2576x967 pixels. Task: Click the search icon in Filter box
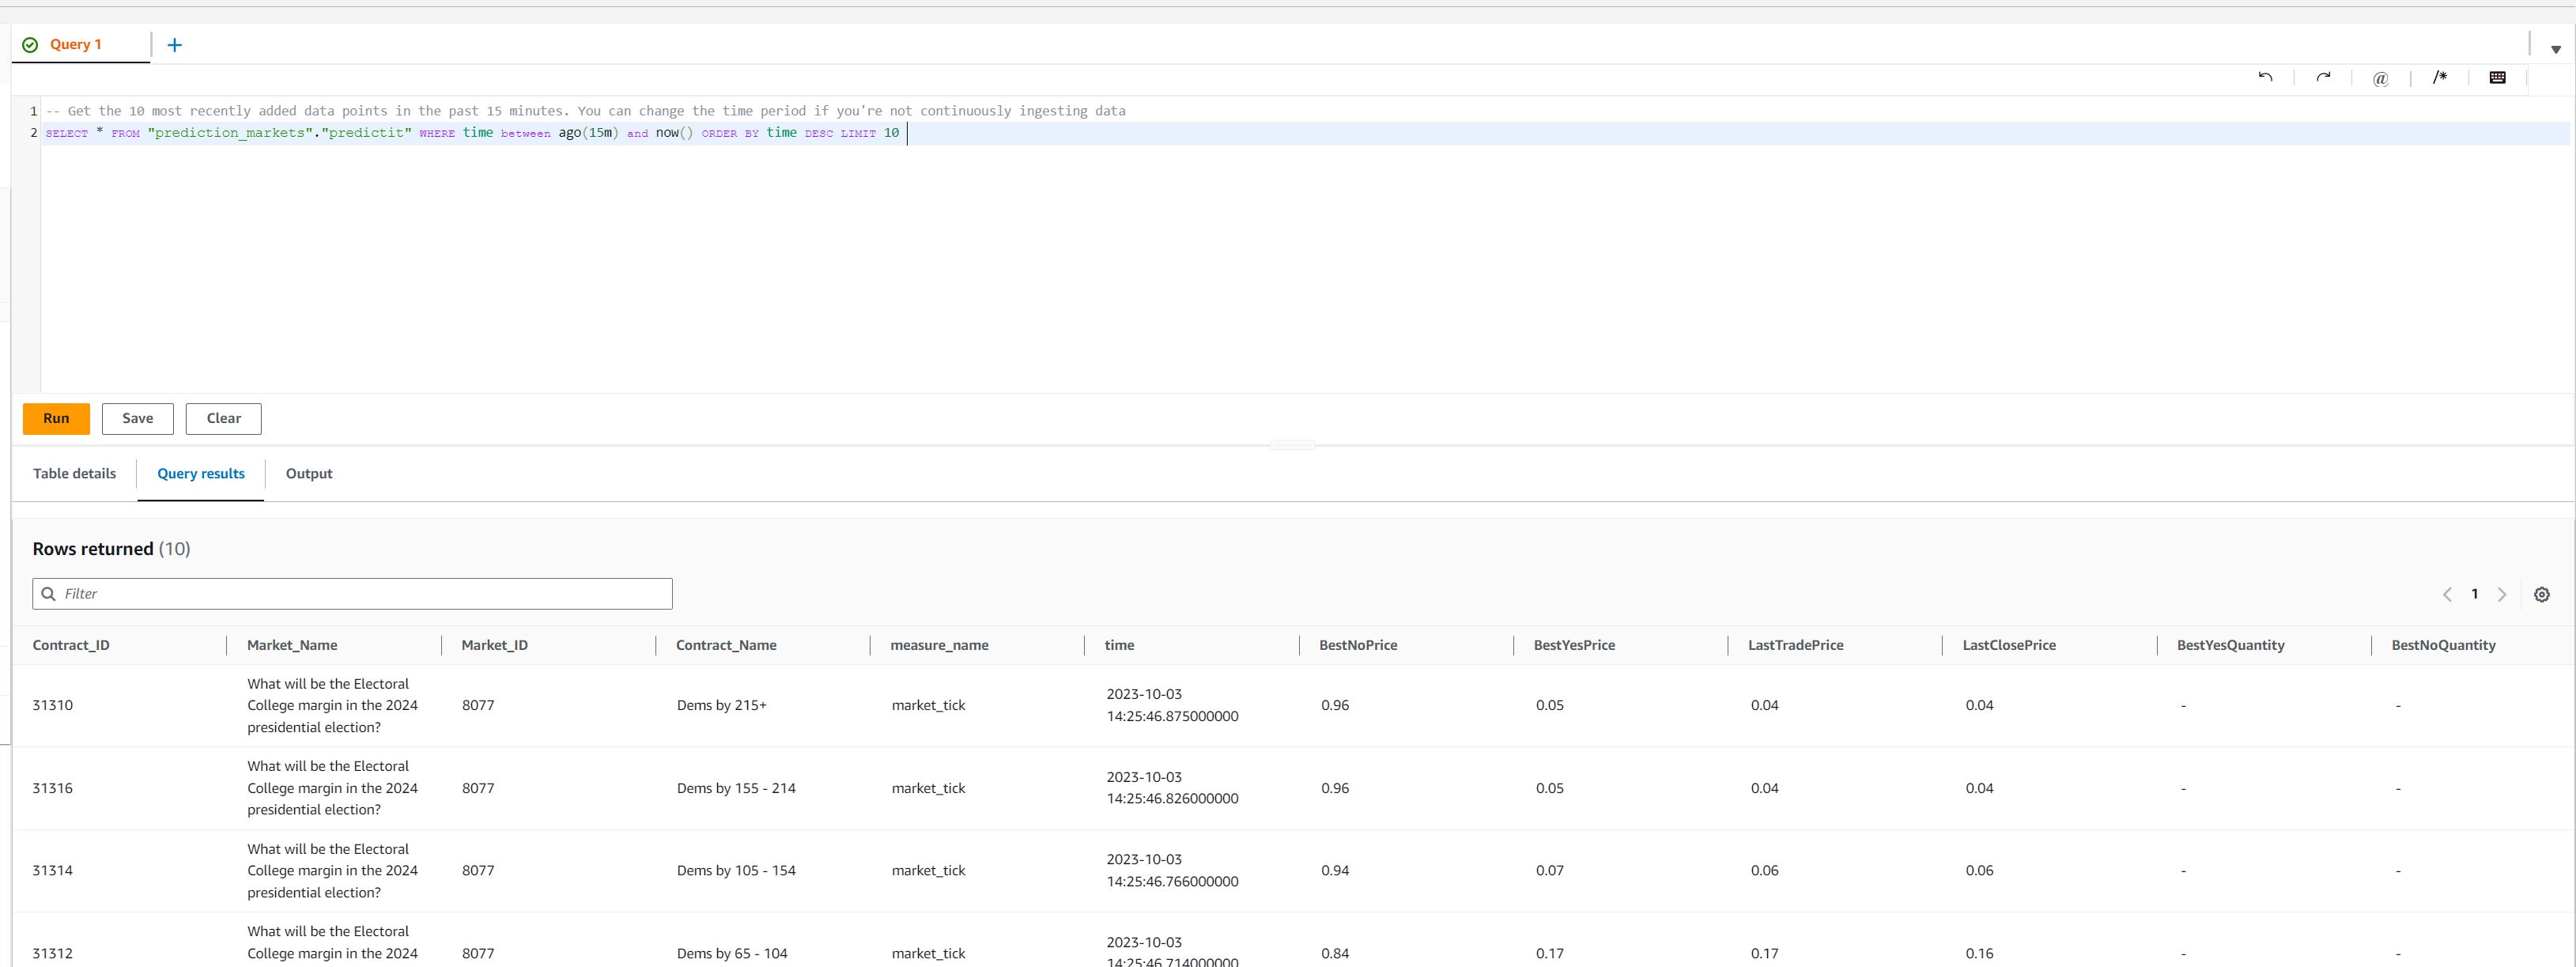click(48, 594)
